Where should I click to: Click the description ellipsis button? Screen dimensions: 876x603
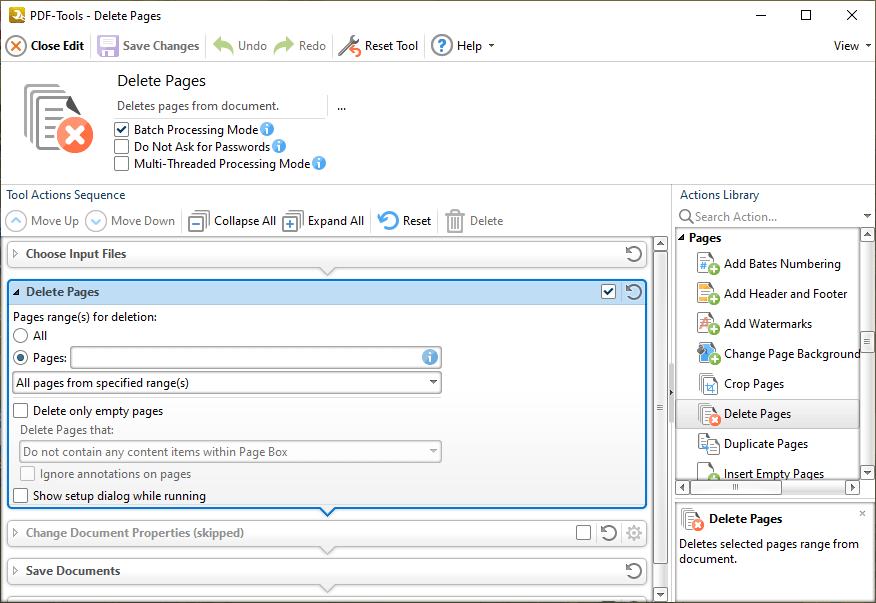pyautogui.click(x=341, y=106)
